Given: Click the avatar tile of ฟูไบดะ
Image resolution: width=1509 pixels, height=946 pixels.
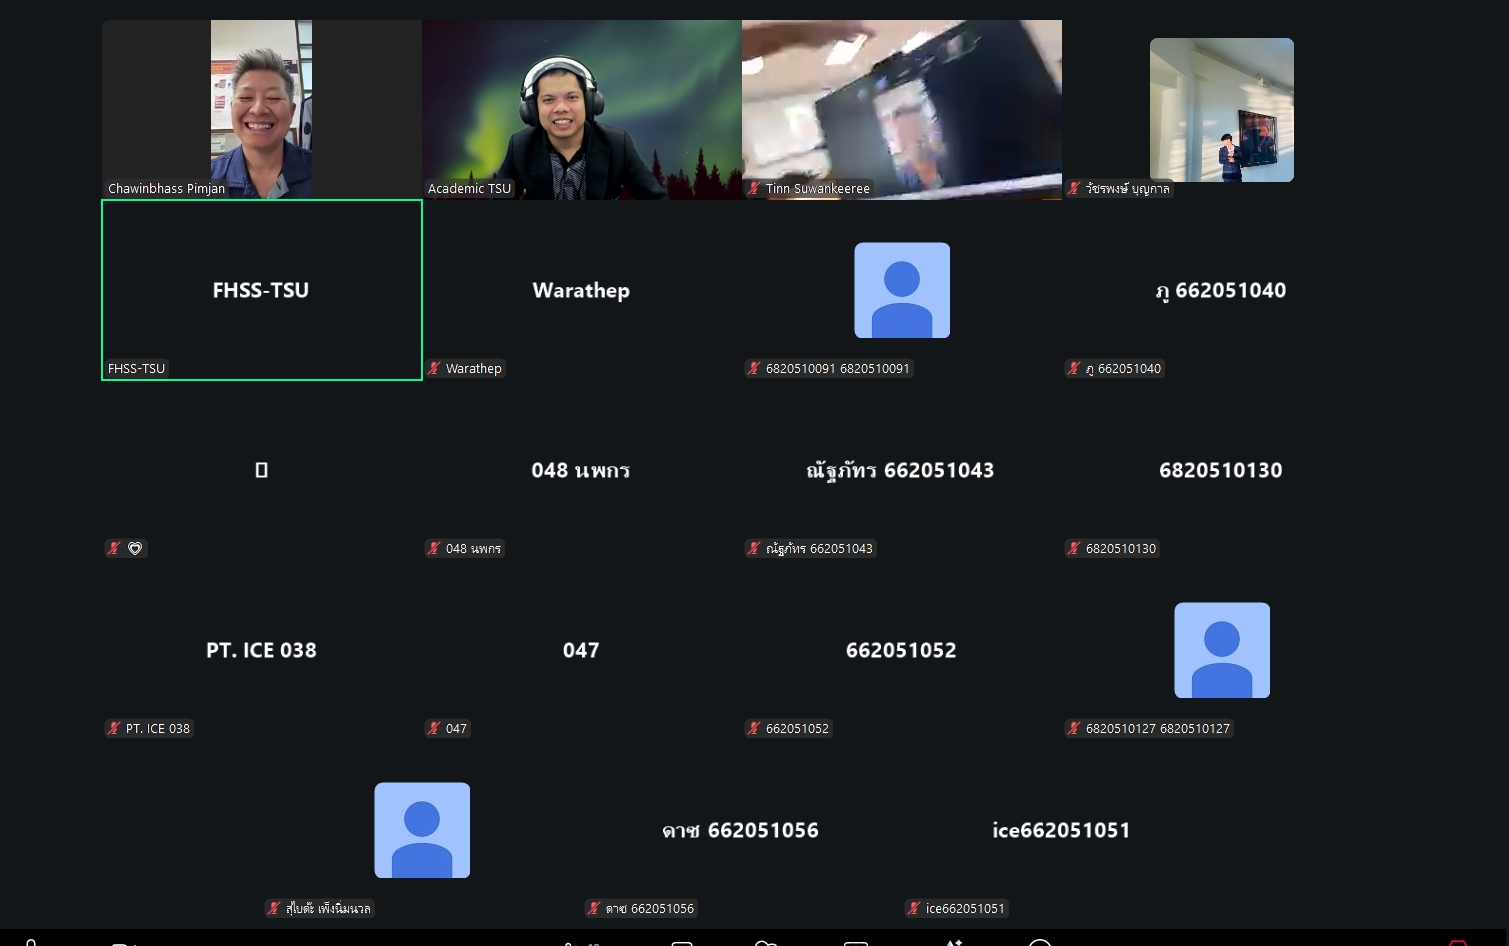Looking at the screenshot, I should point(422,830).
